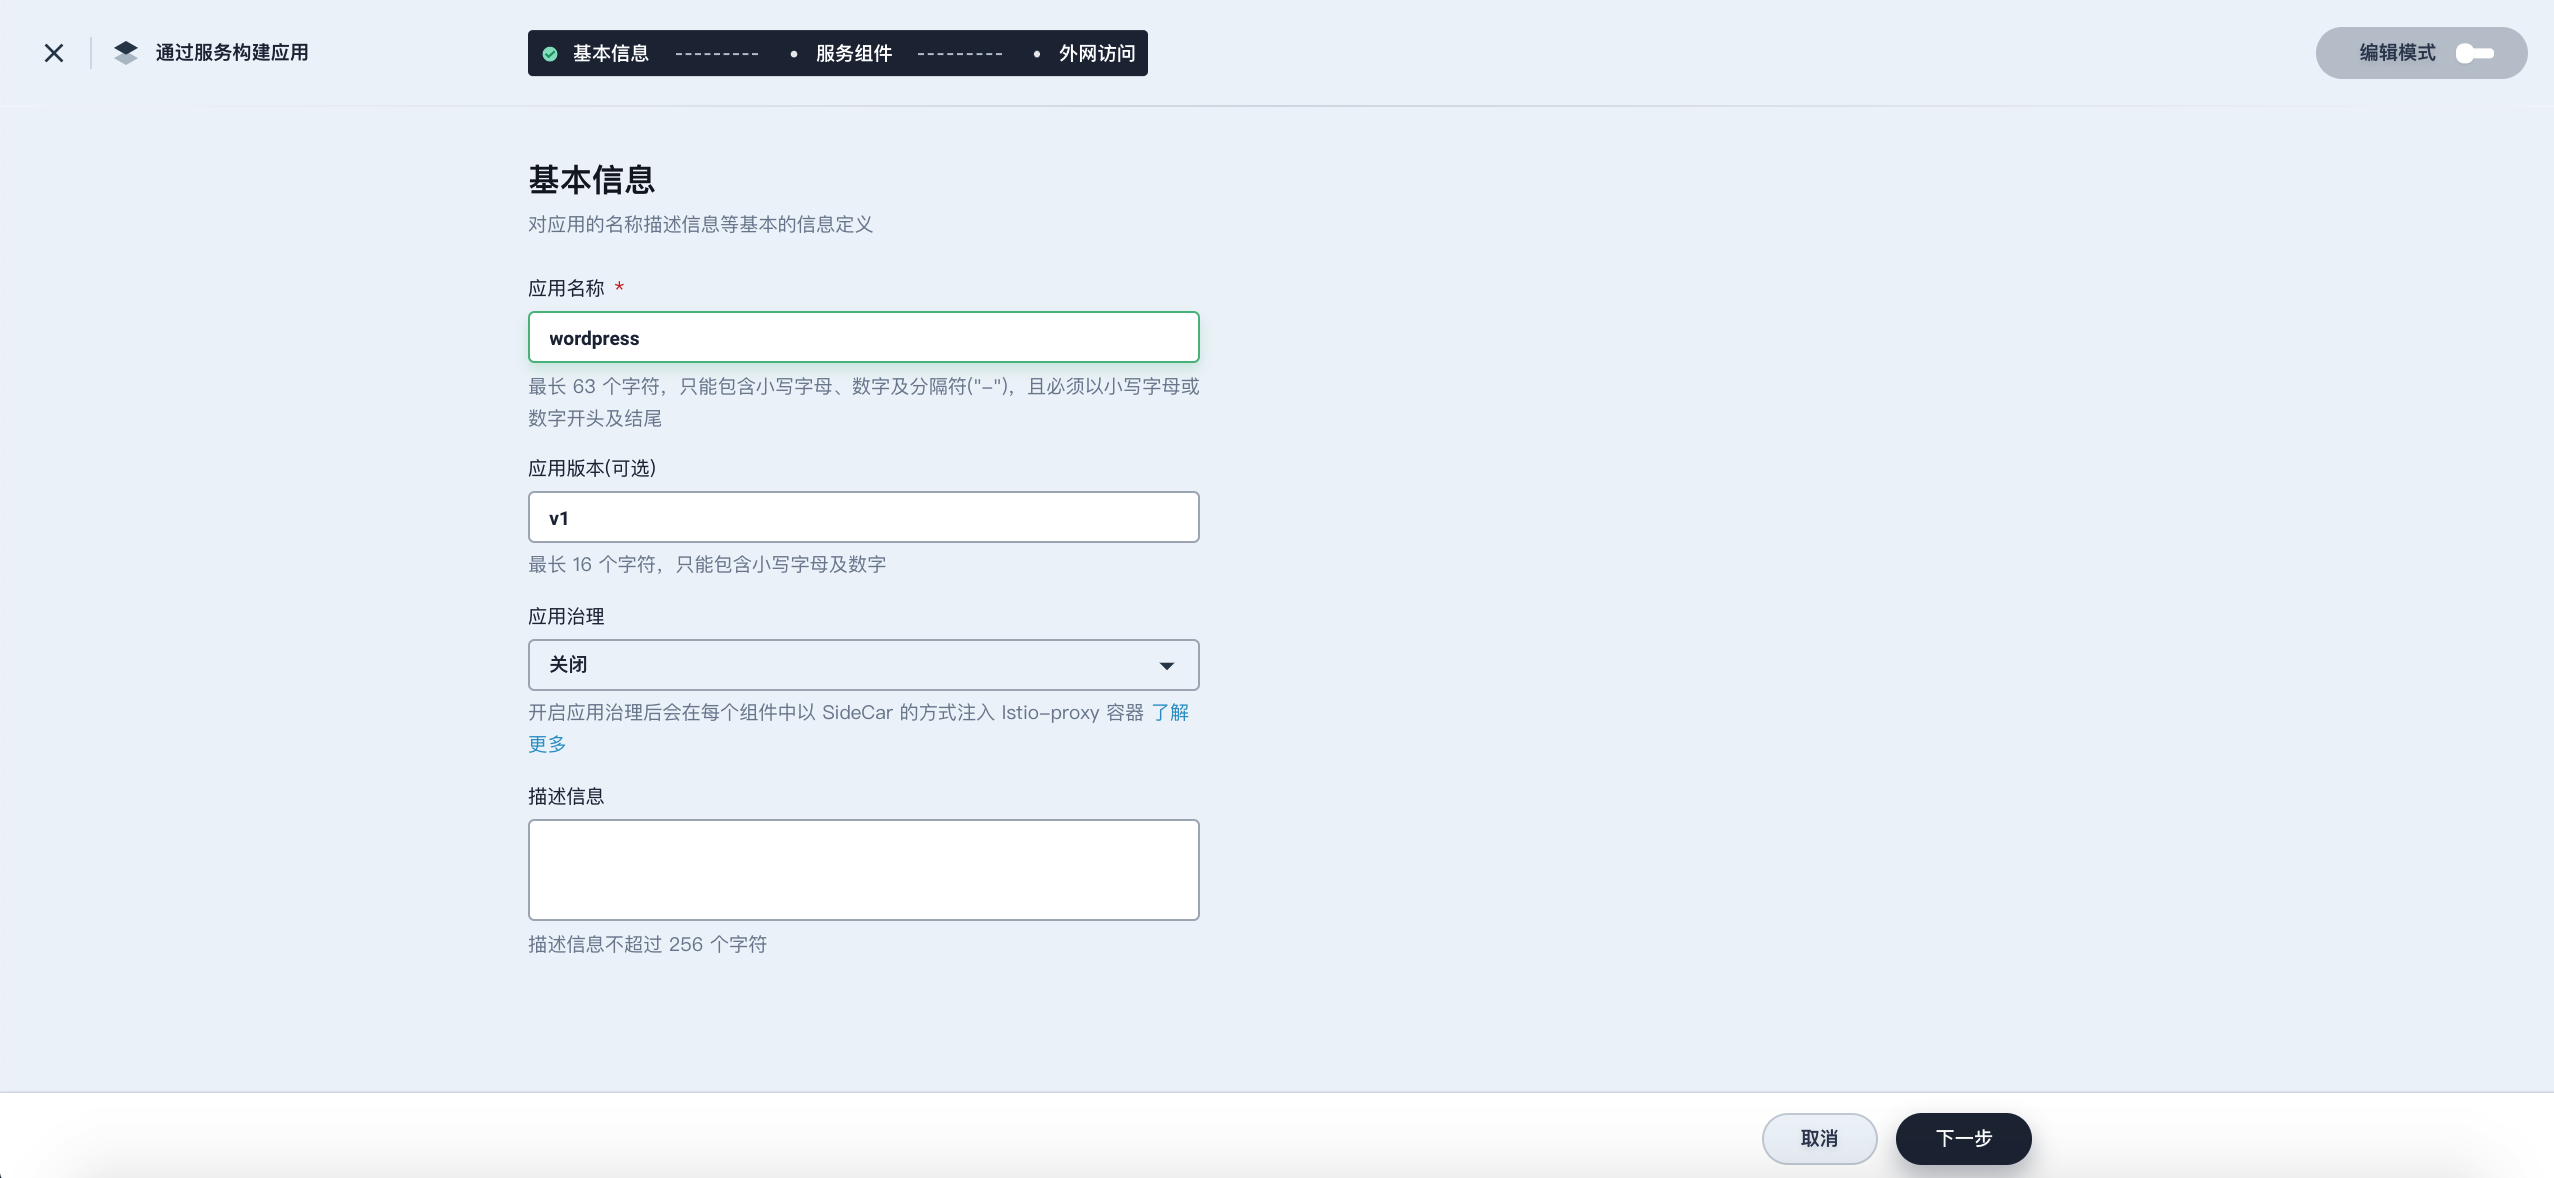Switch to the 服务组件 step
Image resolution: width=2554 pixels, height=1178 pixels.
pos(853,54)
